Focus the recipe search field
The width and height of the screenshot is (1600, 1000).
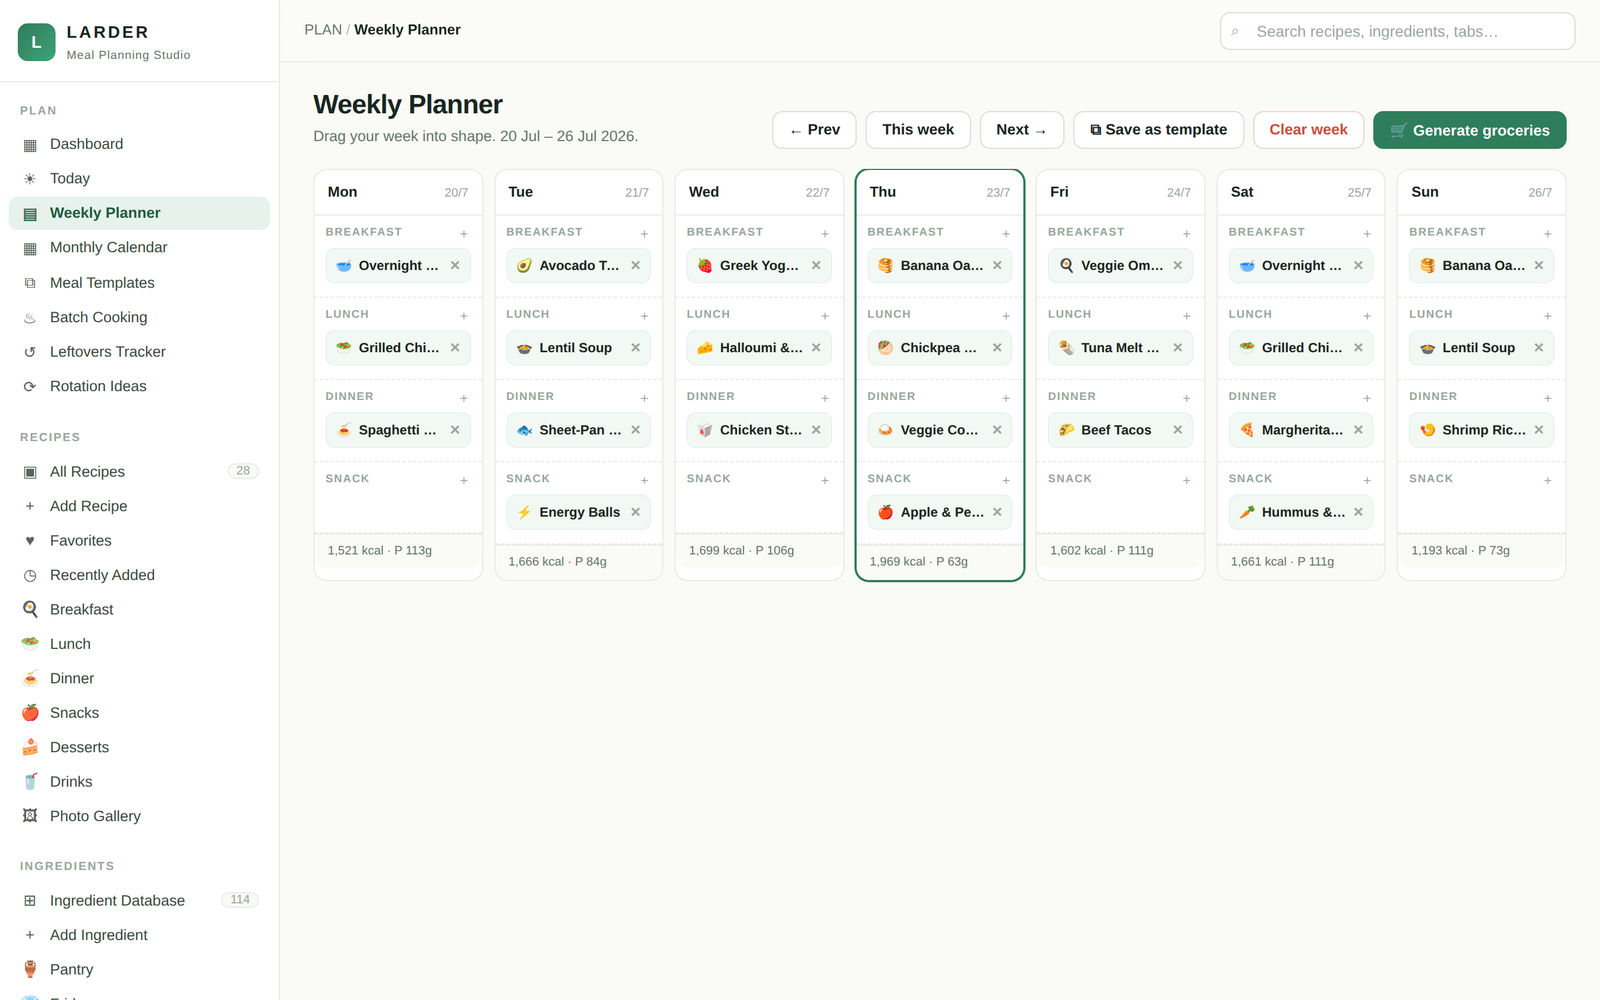1397,31
